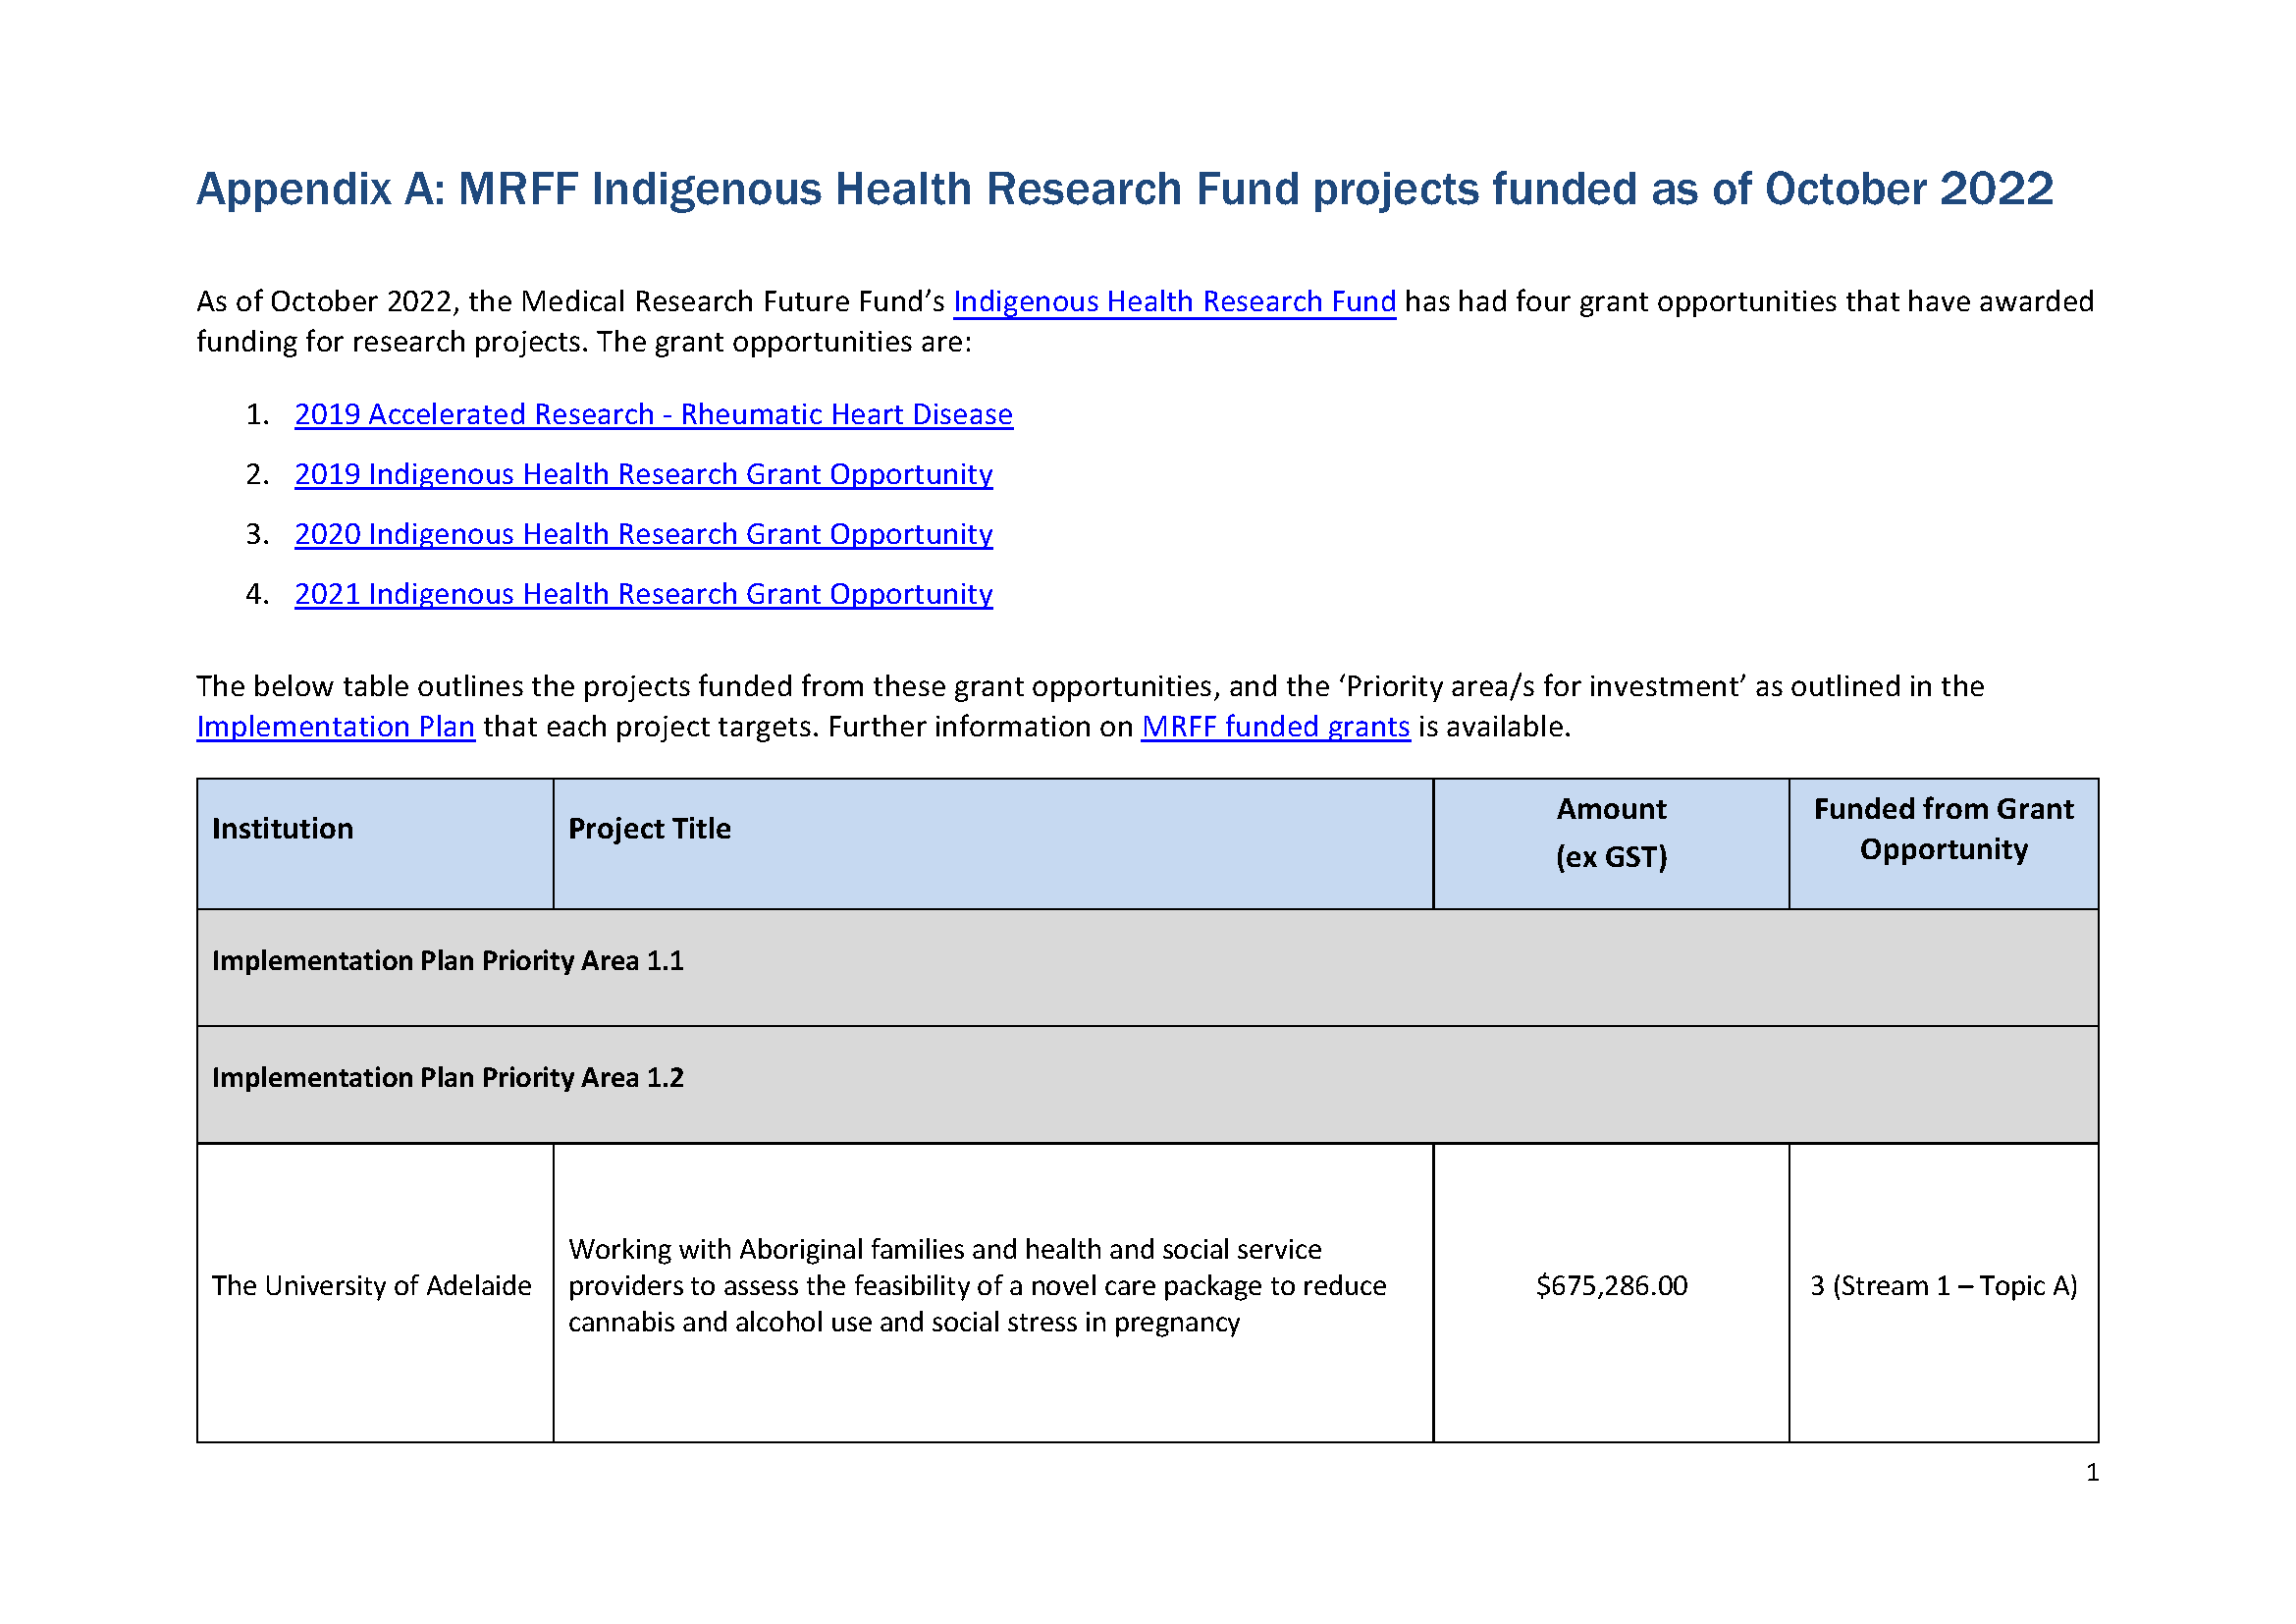Open 2021 Indigenous Health Research Grant Opportunity link

coord(643,594)
